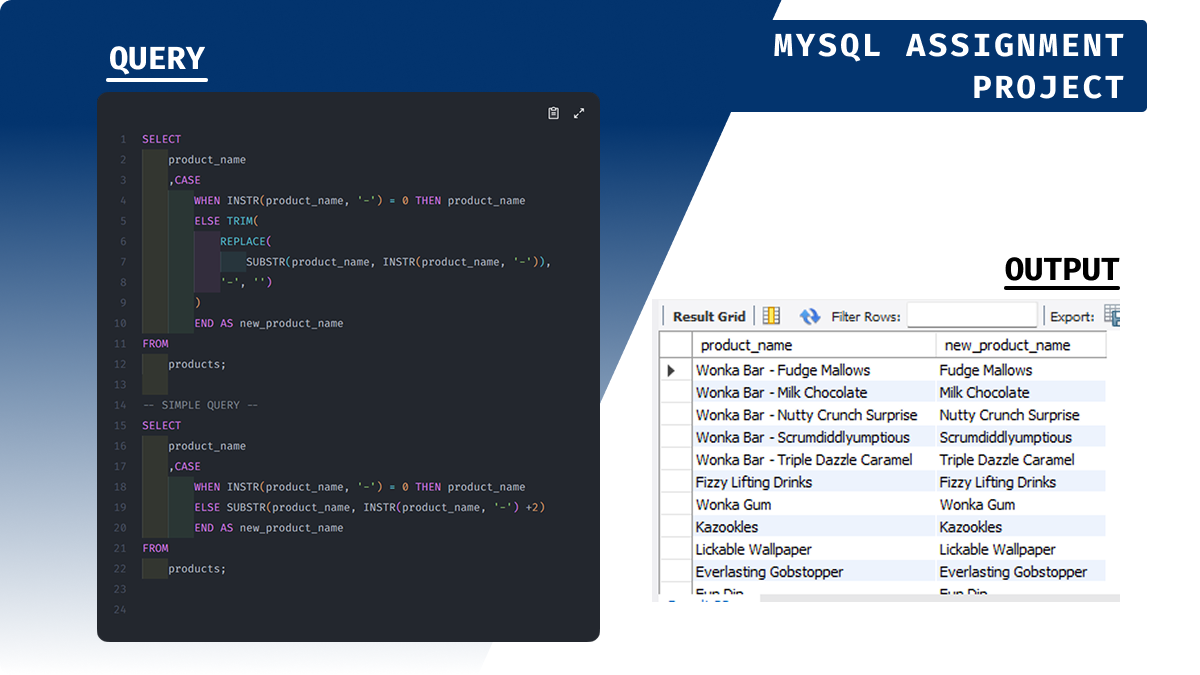
Task: Click 'products;' on code line 22
Action: (x=197, y=569)
